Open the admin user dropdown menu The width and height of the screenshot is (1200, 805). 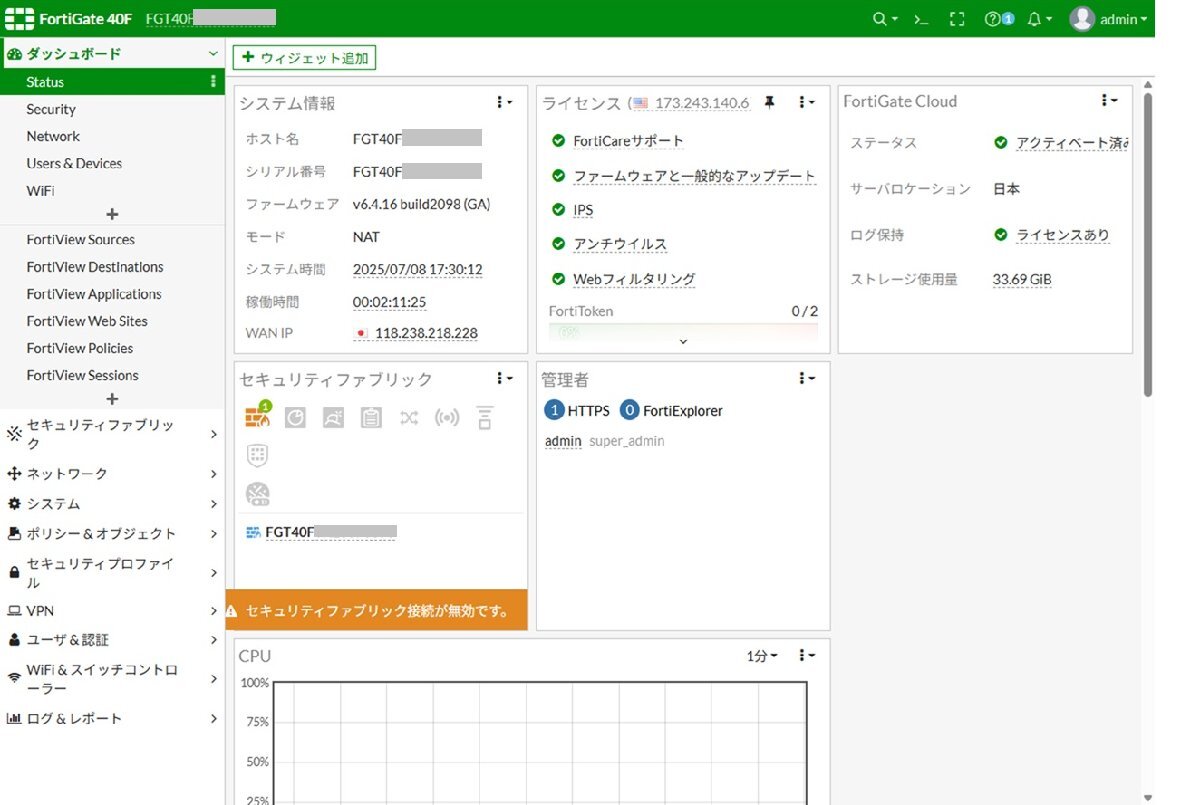click(1109, 19)
